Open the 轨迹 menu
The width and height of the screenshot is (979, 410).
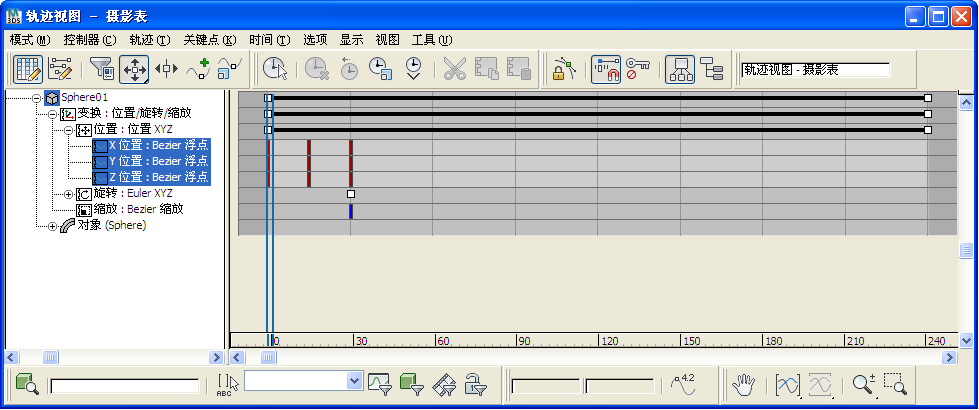click(150, 40)
